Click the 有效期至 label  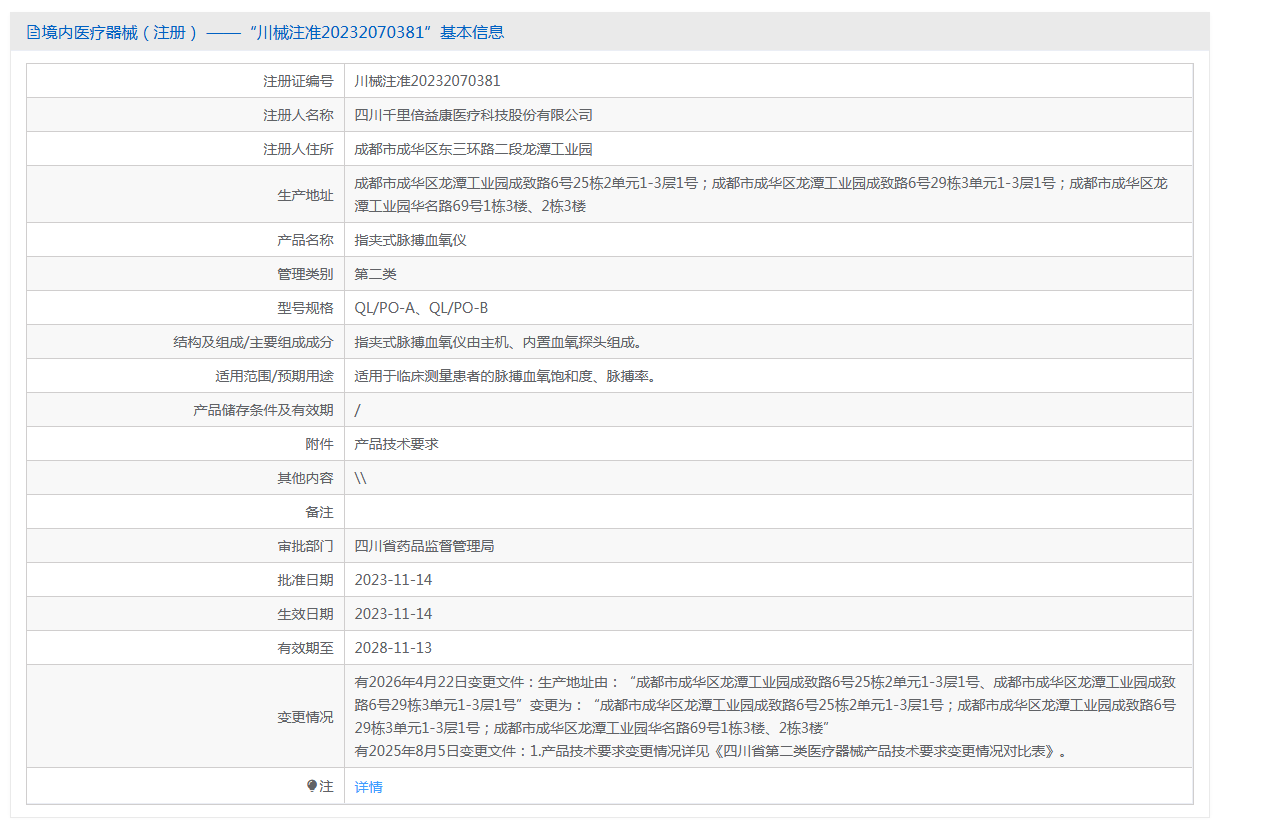(x=305, y=648)
